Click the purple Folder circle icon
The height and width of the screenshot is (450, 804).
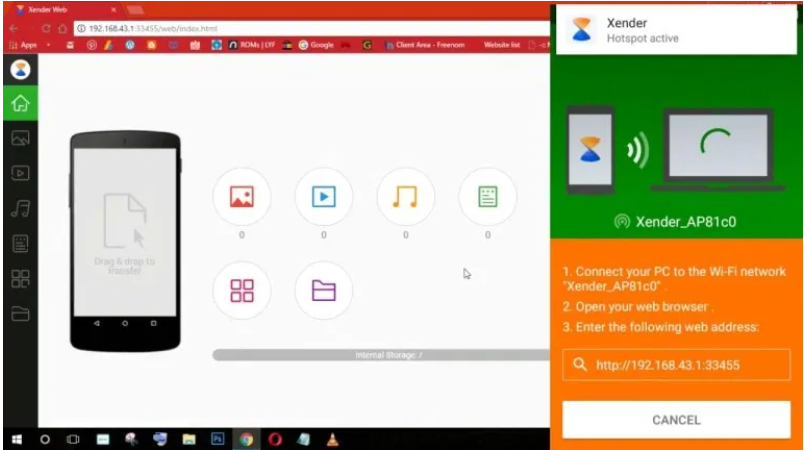pyautogui.click(x=323, y=290)
